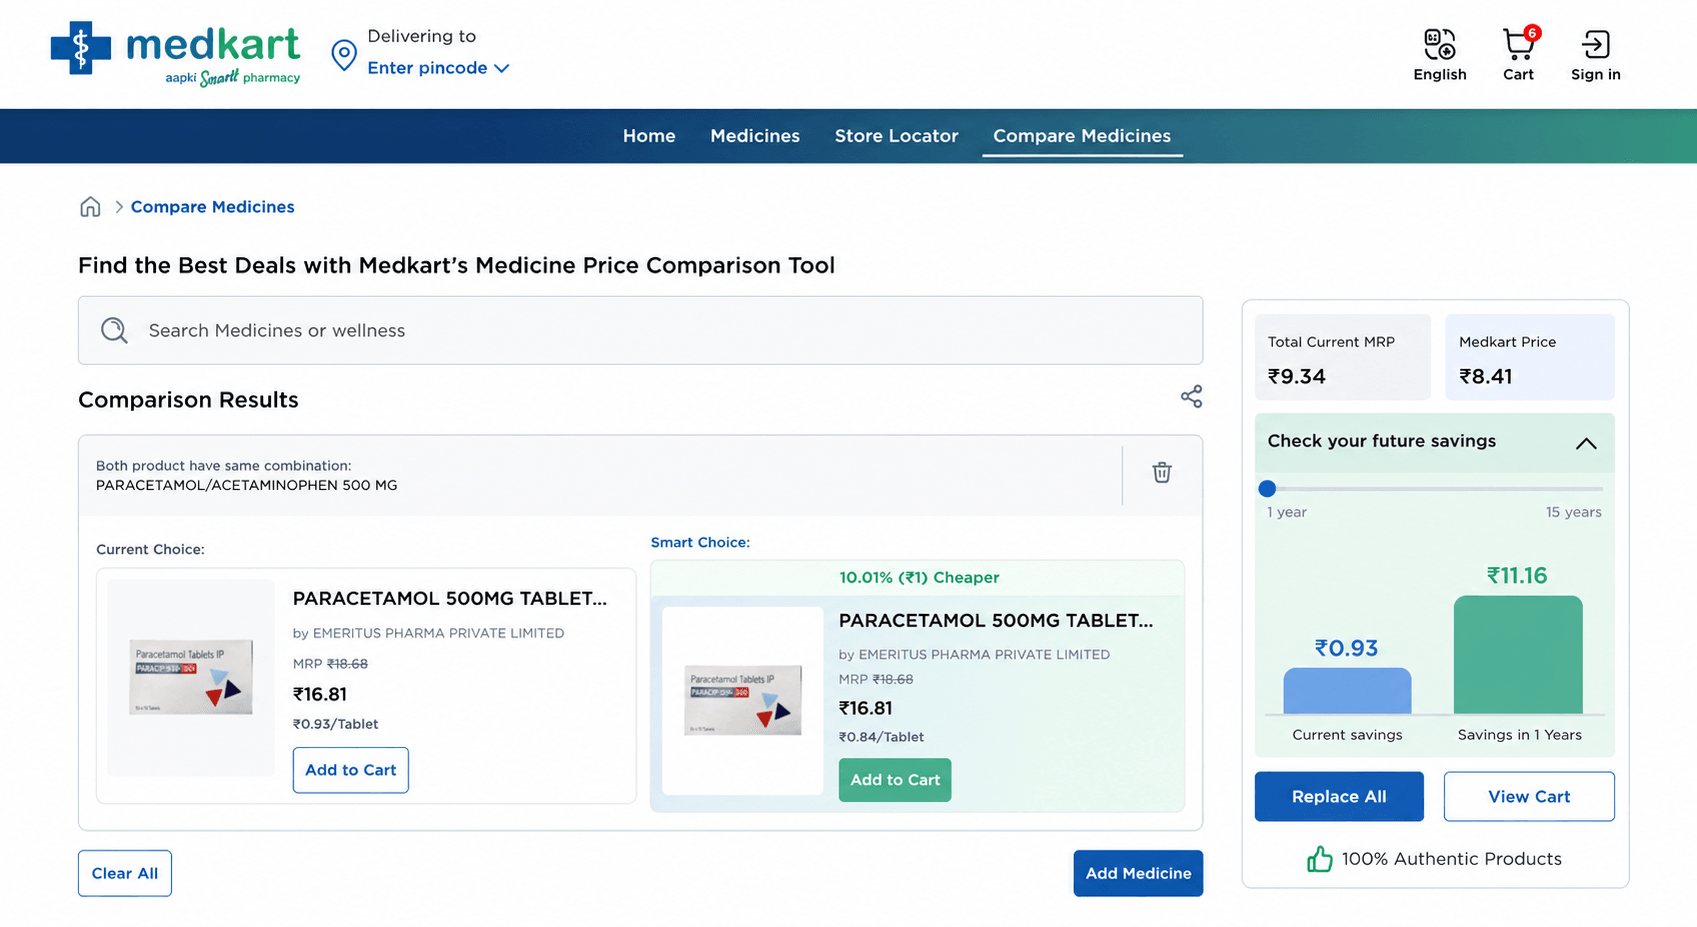This screenshot has height=927, width=1697.
Task: Click the home breadcrumb icon
Action: 90,207
